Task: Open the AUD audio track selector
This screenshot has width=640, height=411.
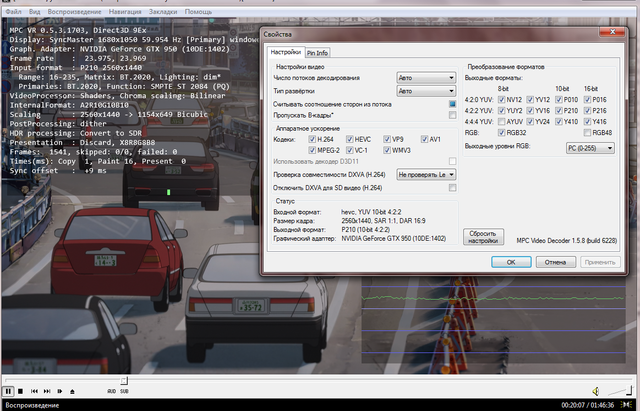Action: click(x=111, y=391)
